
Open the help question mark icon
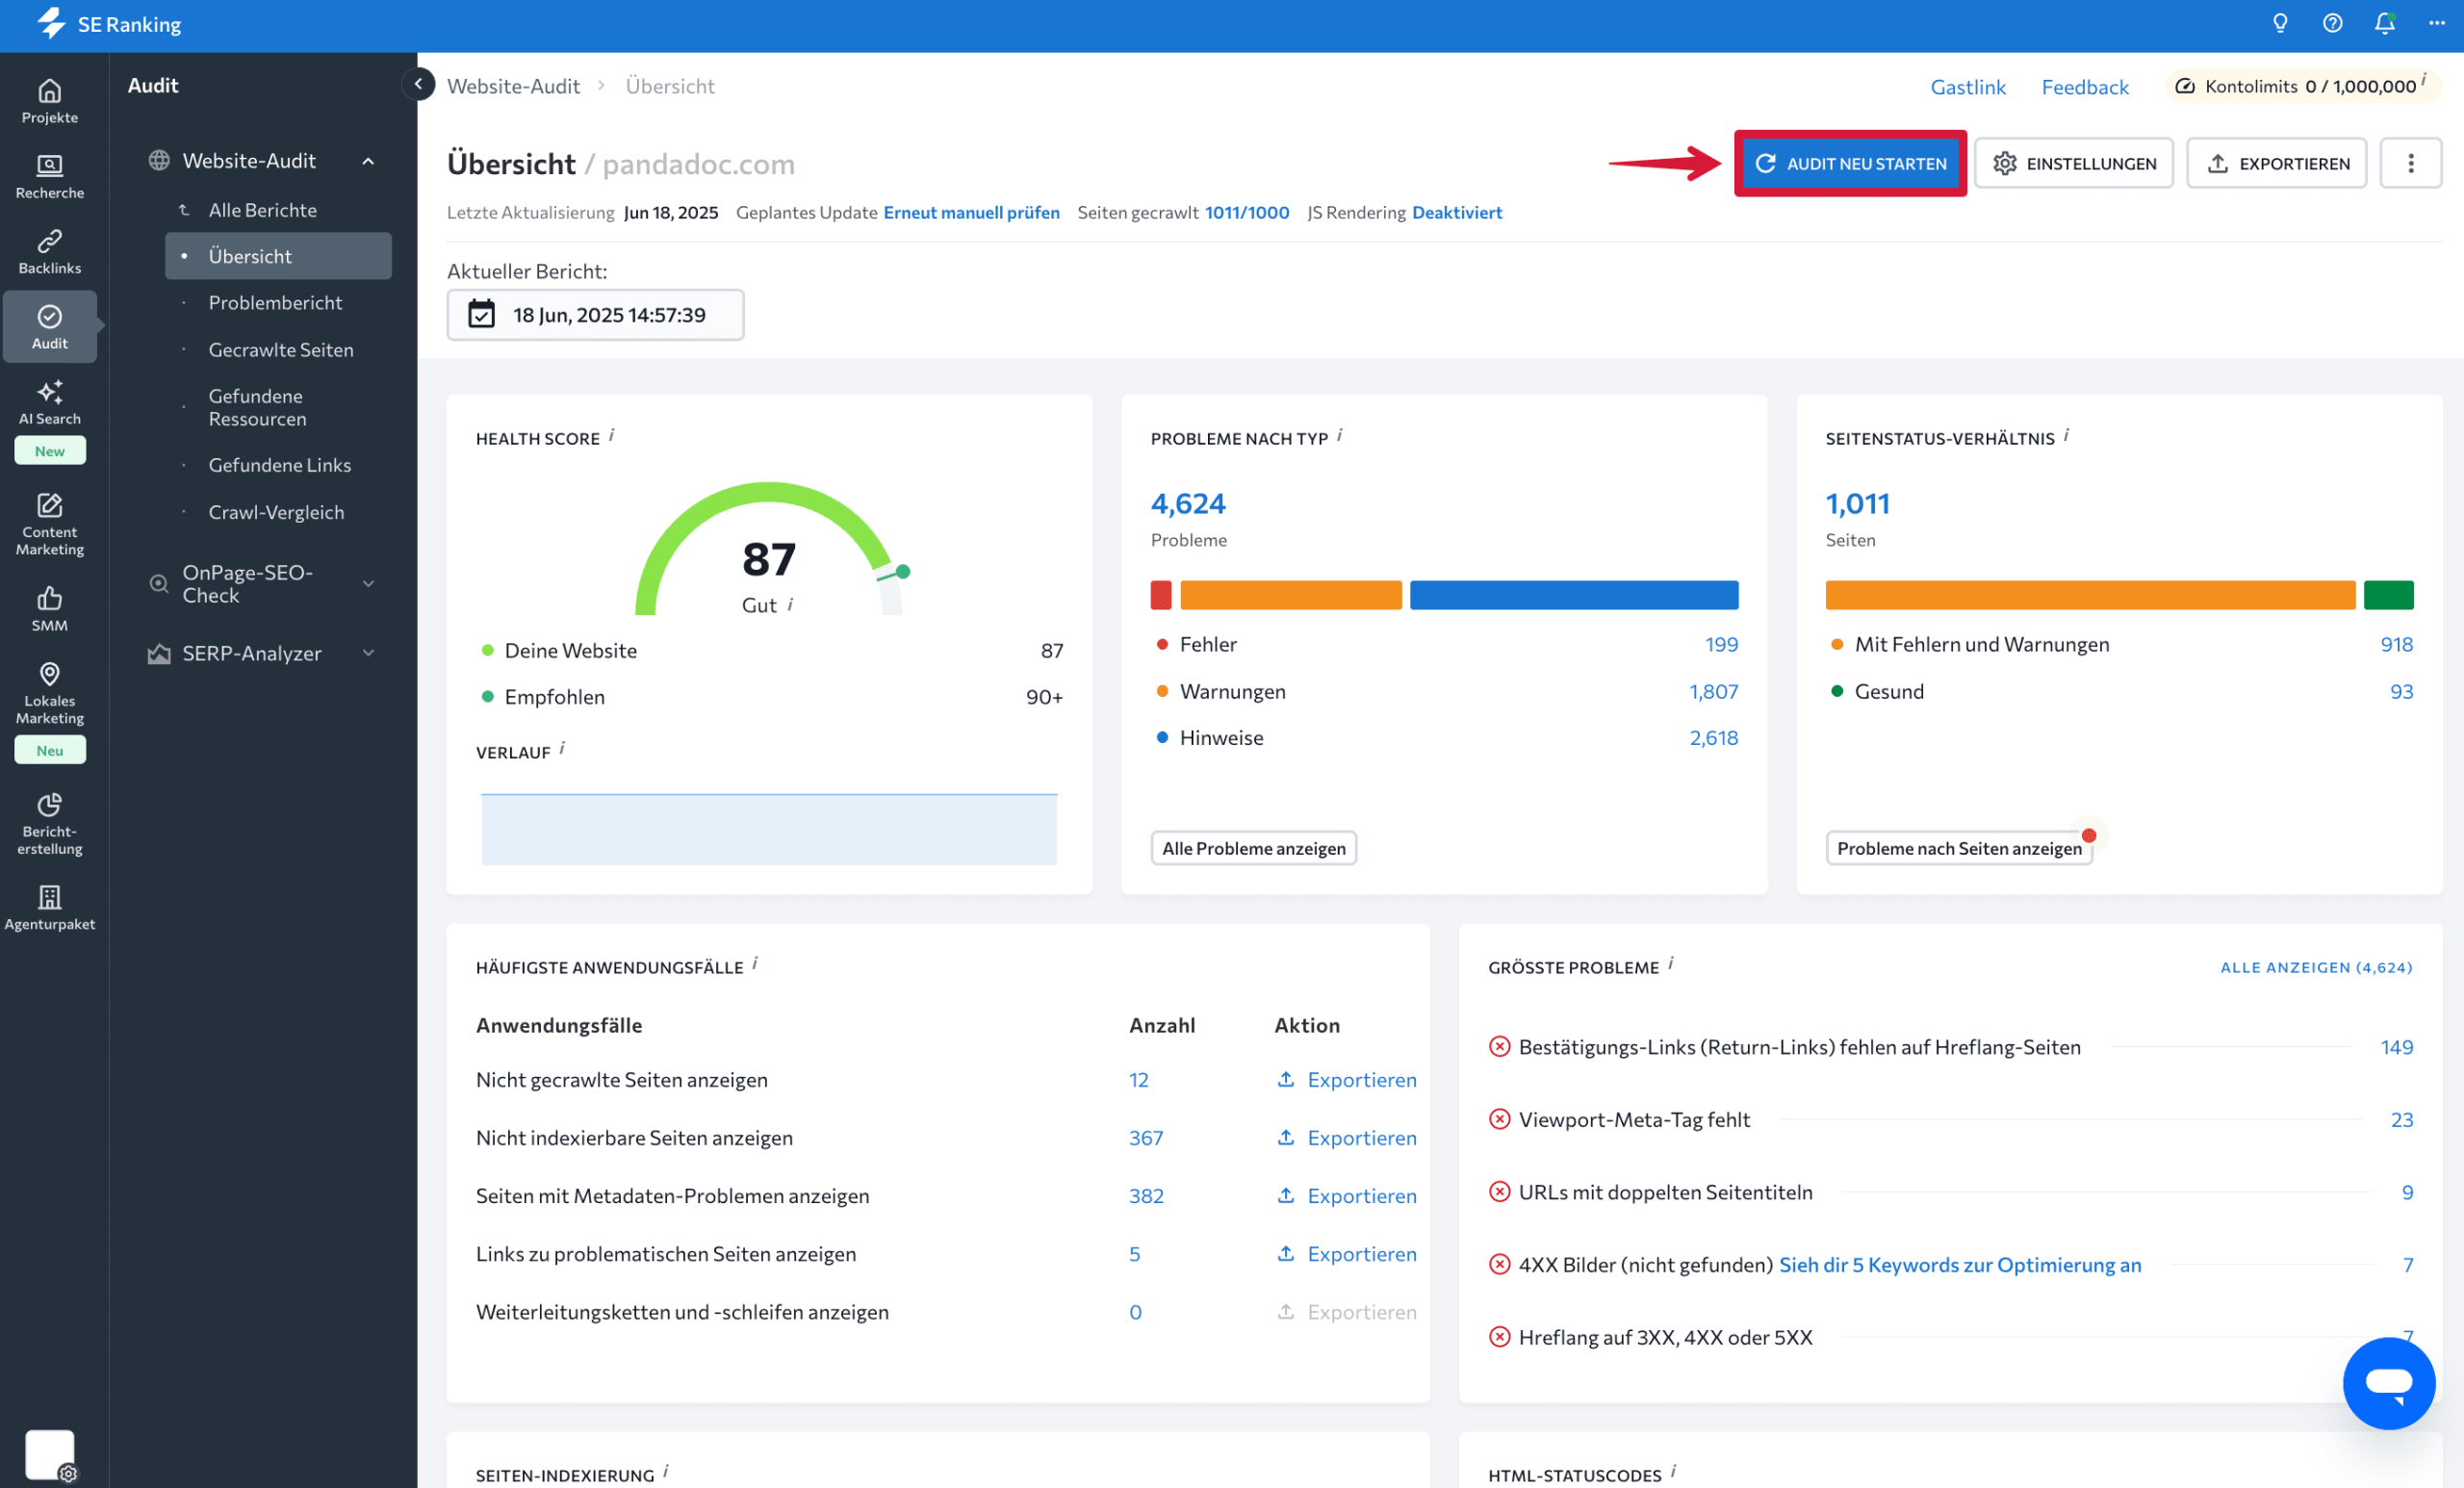(2332, 24)
